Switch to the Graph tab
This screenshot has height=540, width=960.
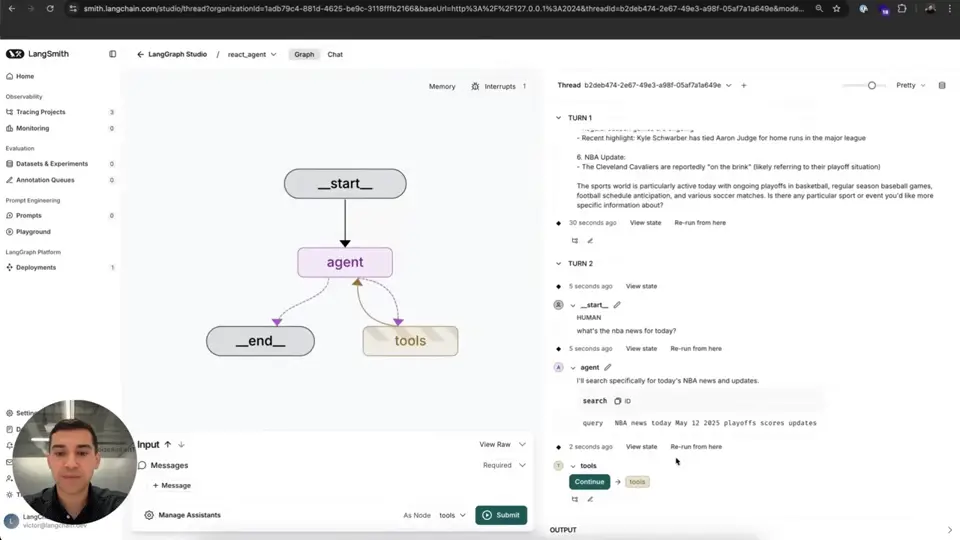pyautogui.click(x=304, y=54)
